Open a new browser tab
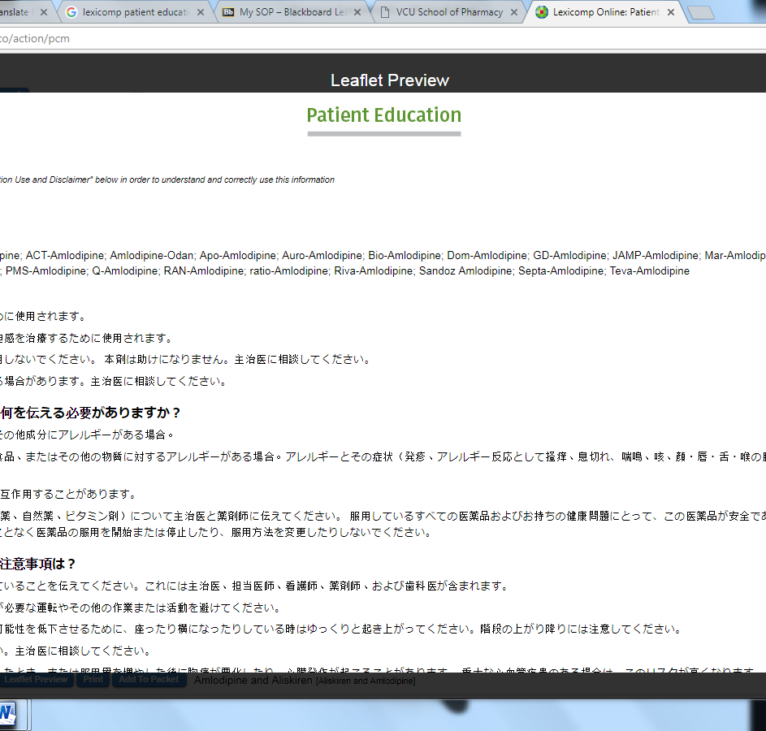This screenshot has width=766, height=731. [x=701, y=13]
